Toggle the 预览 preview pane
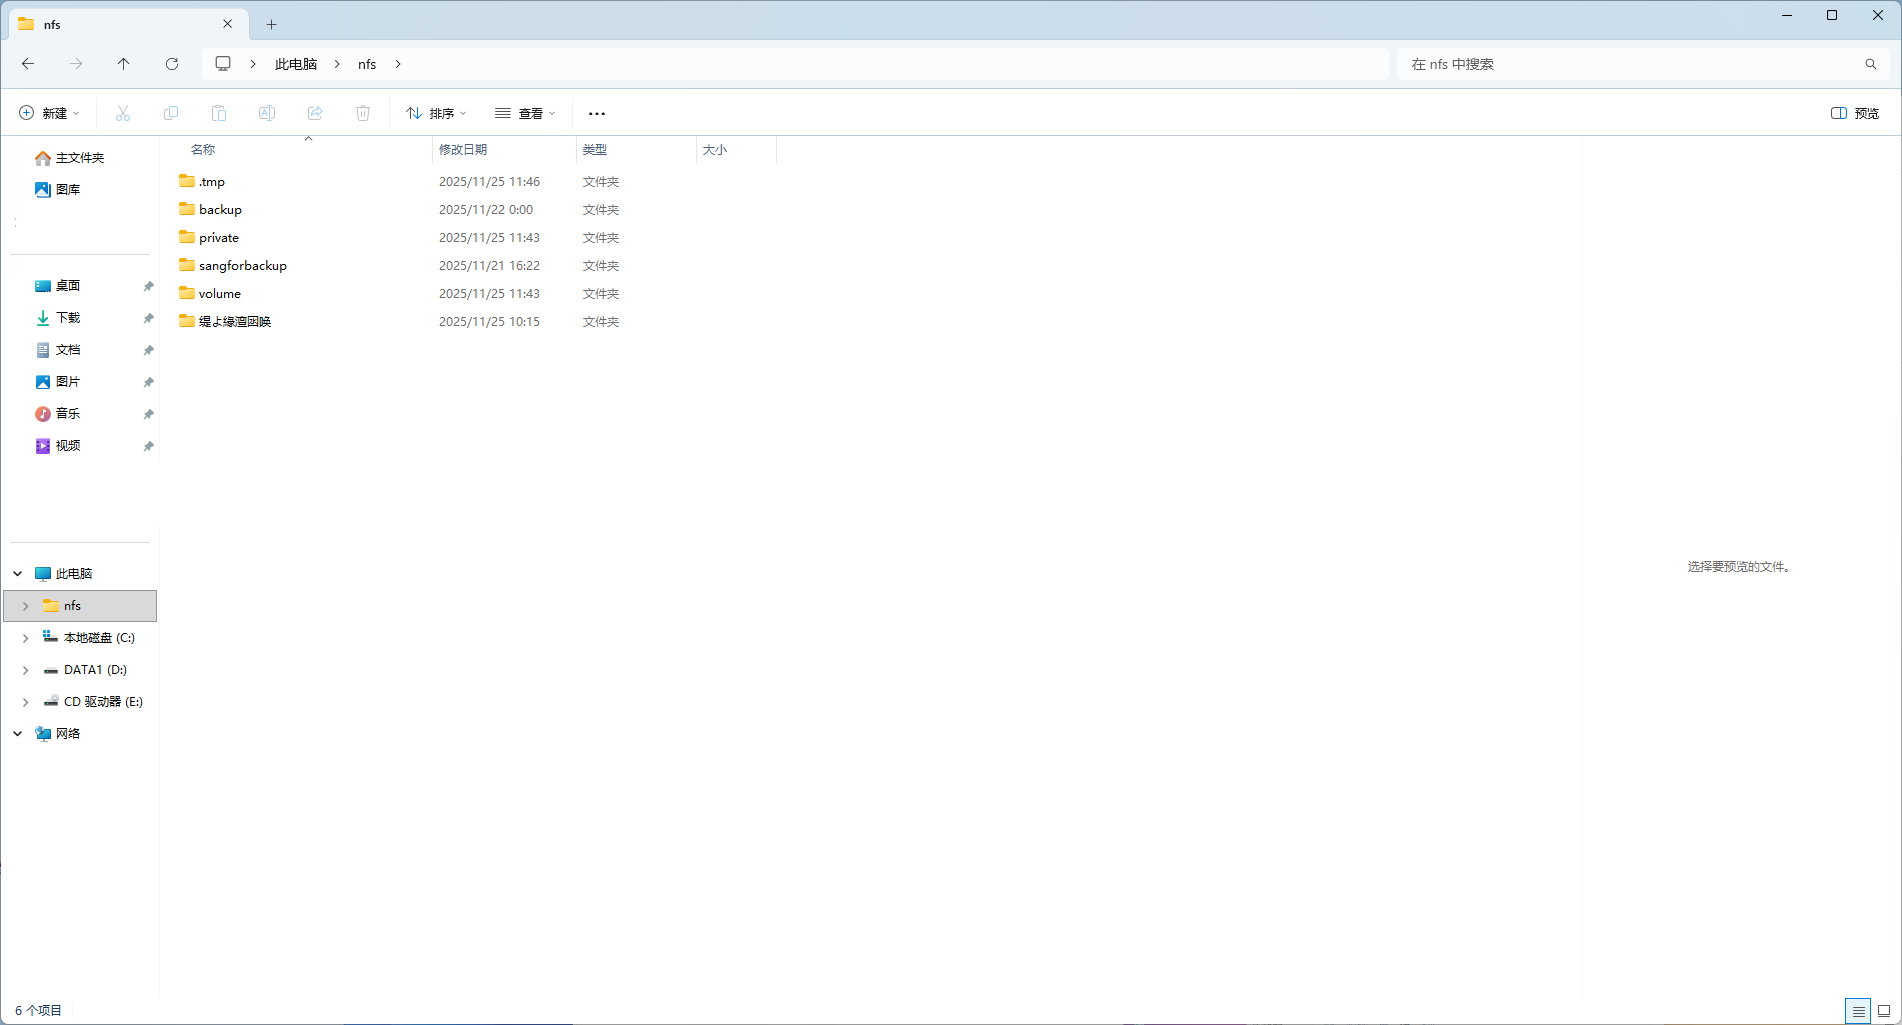Screen dimensions: 1902x1025 click(1855, 113)
